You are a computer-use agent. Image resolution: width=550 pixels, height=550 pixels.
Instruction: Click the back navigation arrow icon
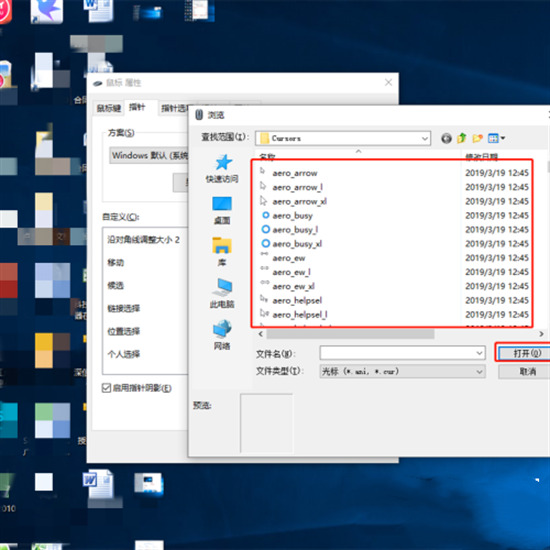pos(446,139)
